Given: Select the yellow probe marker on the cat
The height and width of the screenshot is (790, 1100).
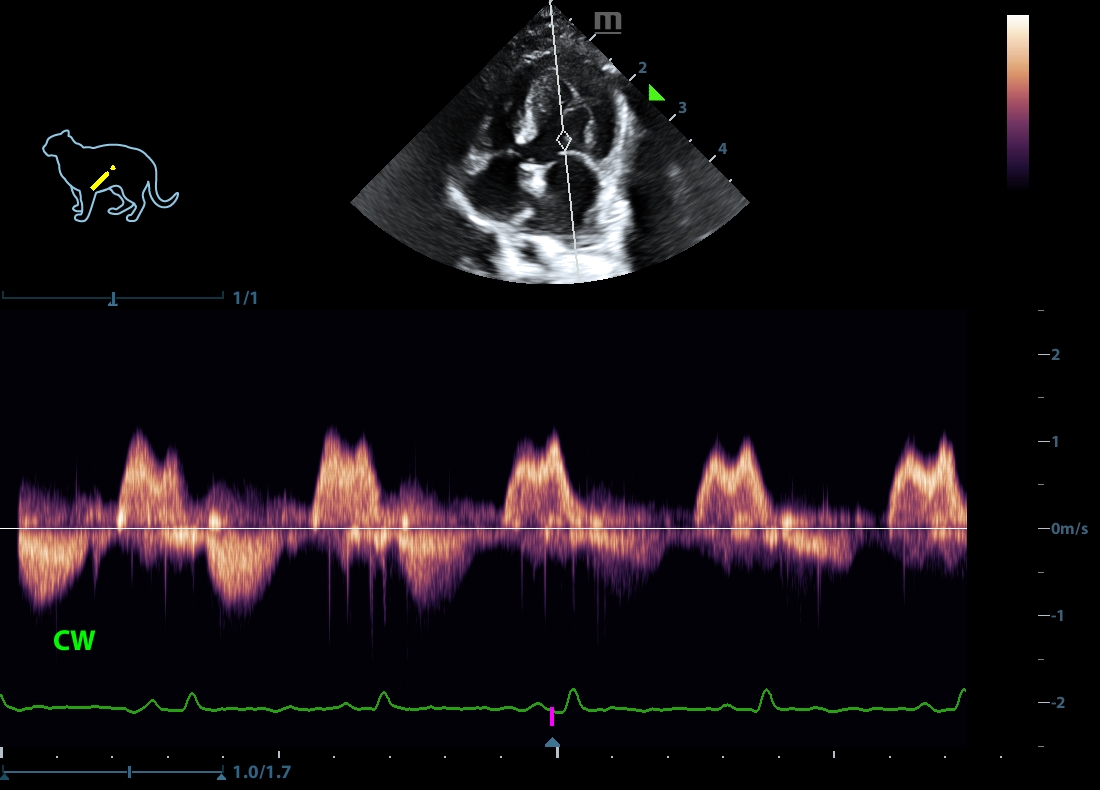Looking at the screenshot, I should pos(102,178).
